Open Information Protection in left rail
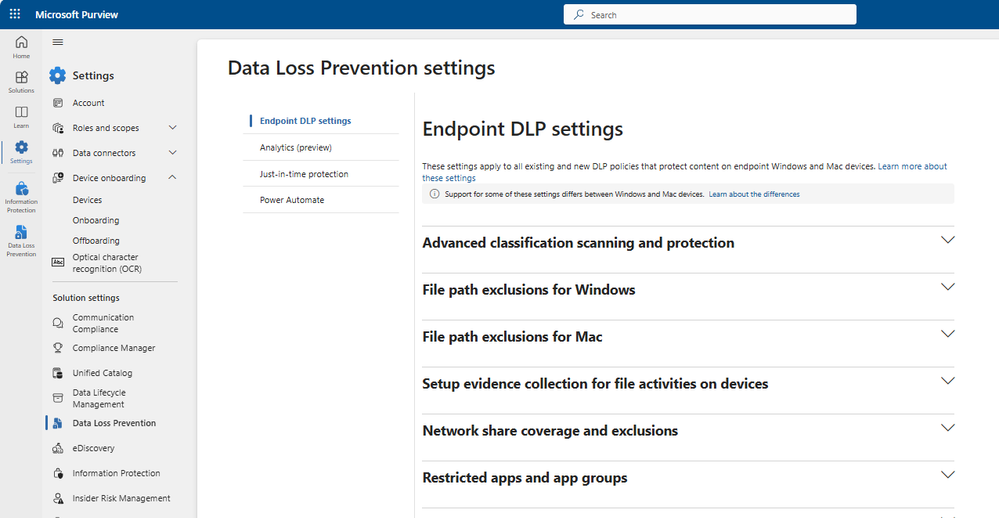999x518 pixels. tap(21, 197)
